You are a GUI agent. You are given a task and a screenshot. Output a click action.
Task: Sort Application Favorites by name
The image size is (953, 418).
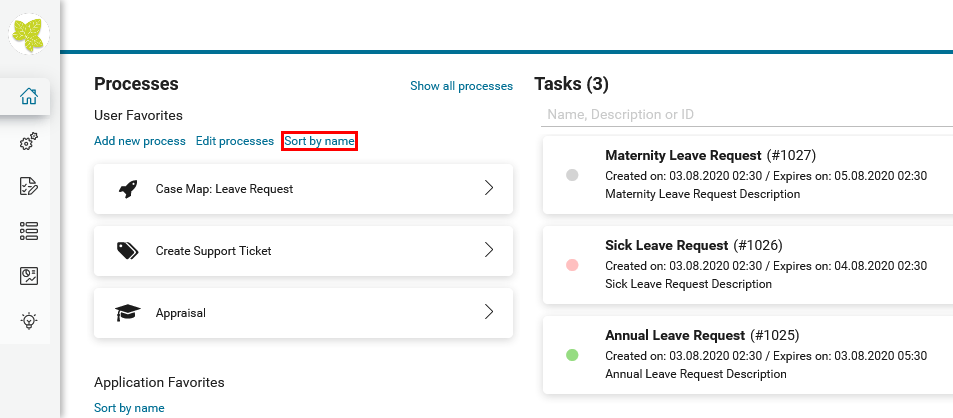(129, 408)
